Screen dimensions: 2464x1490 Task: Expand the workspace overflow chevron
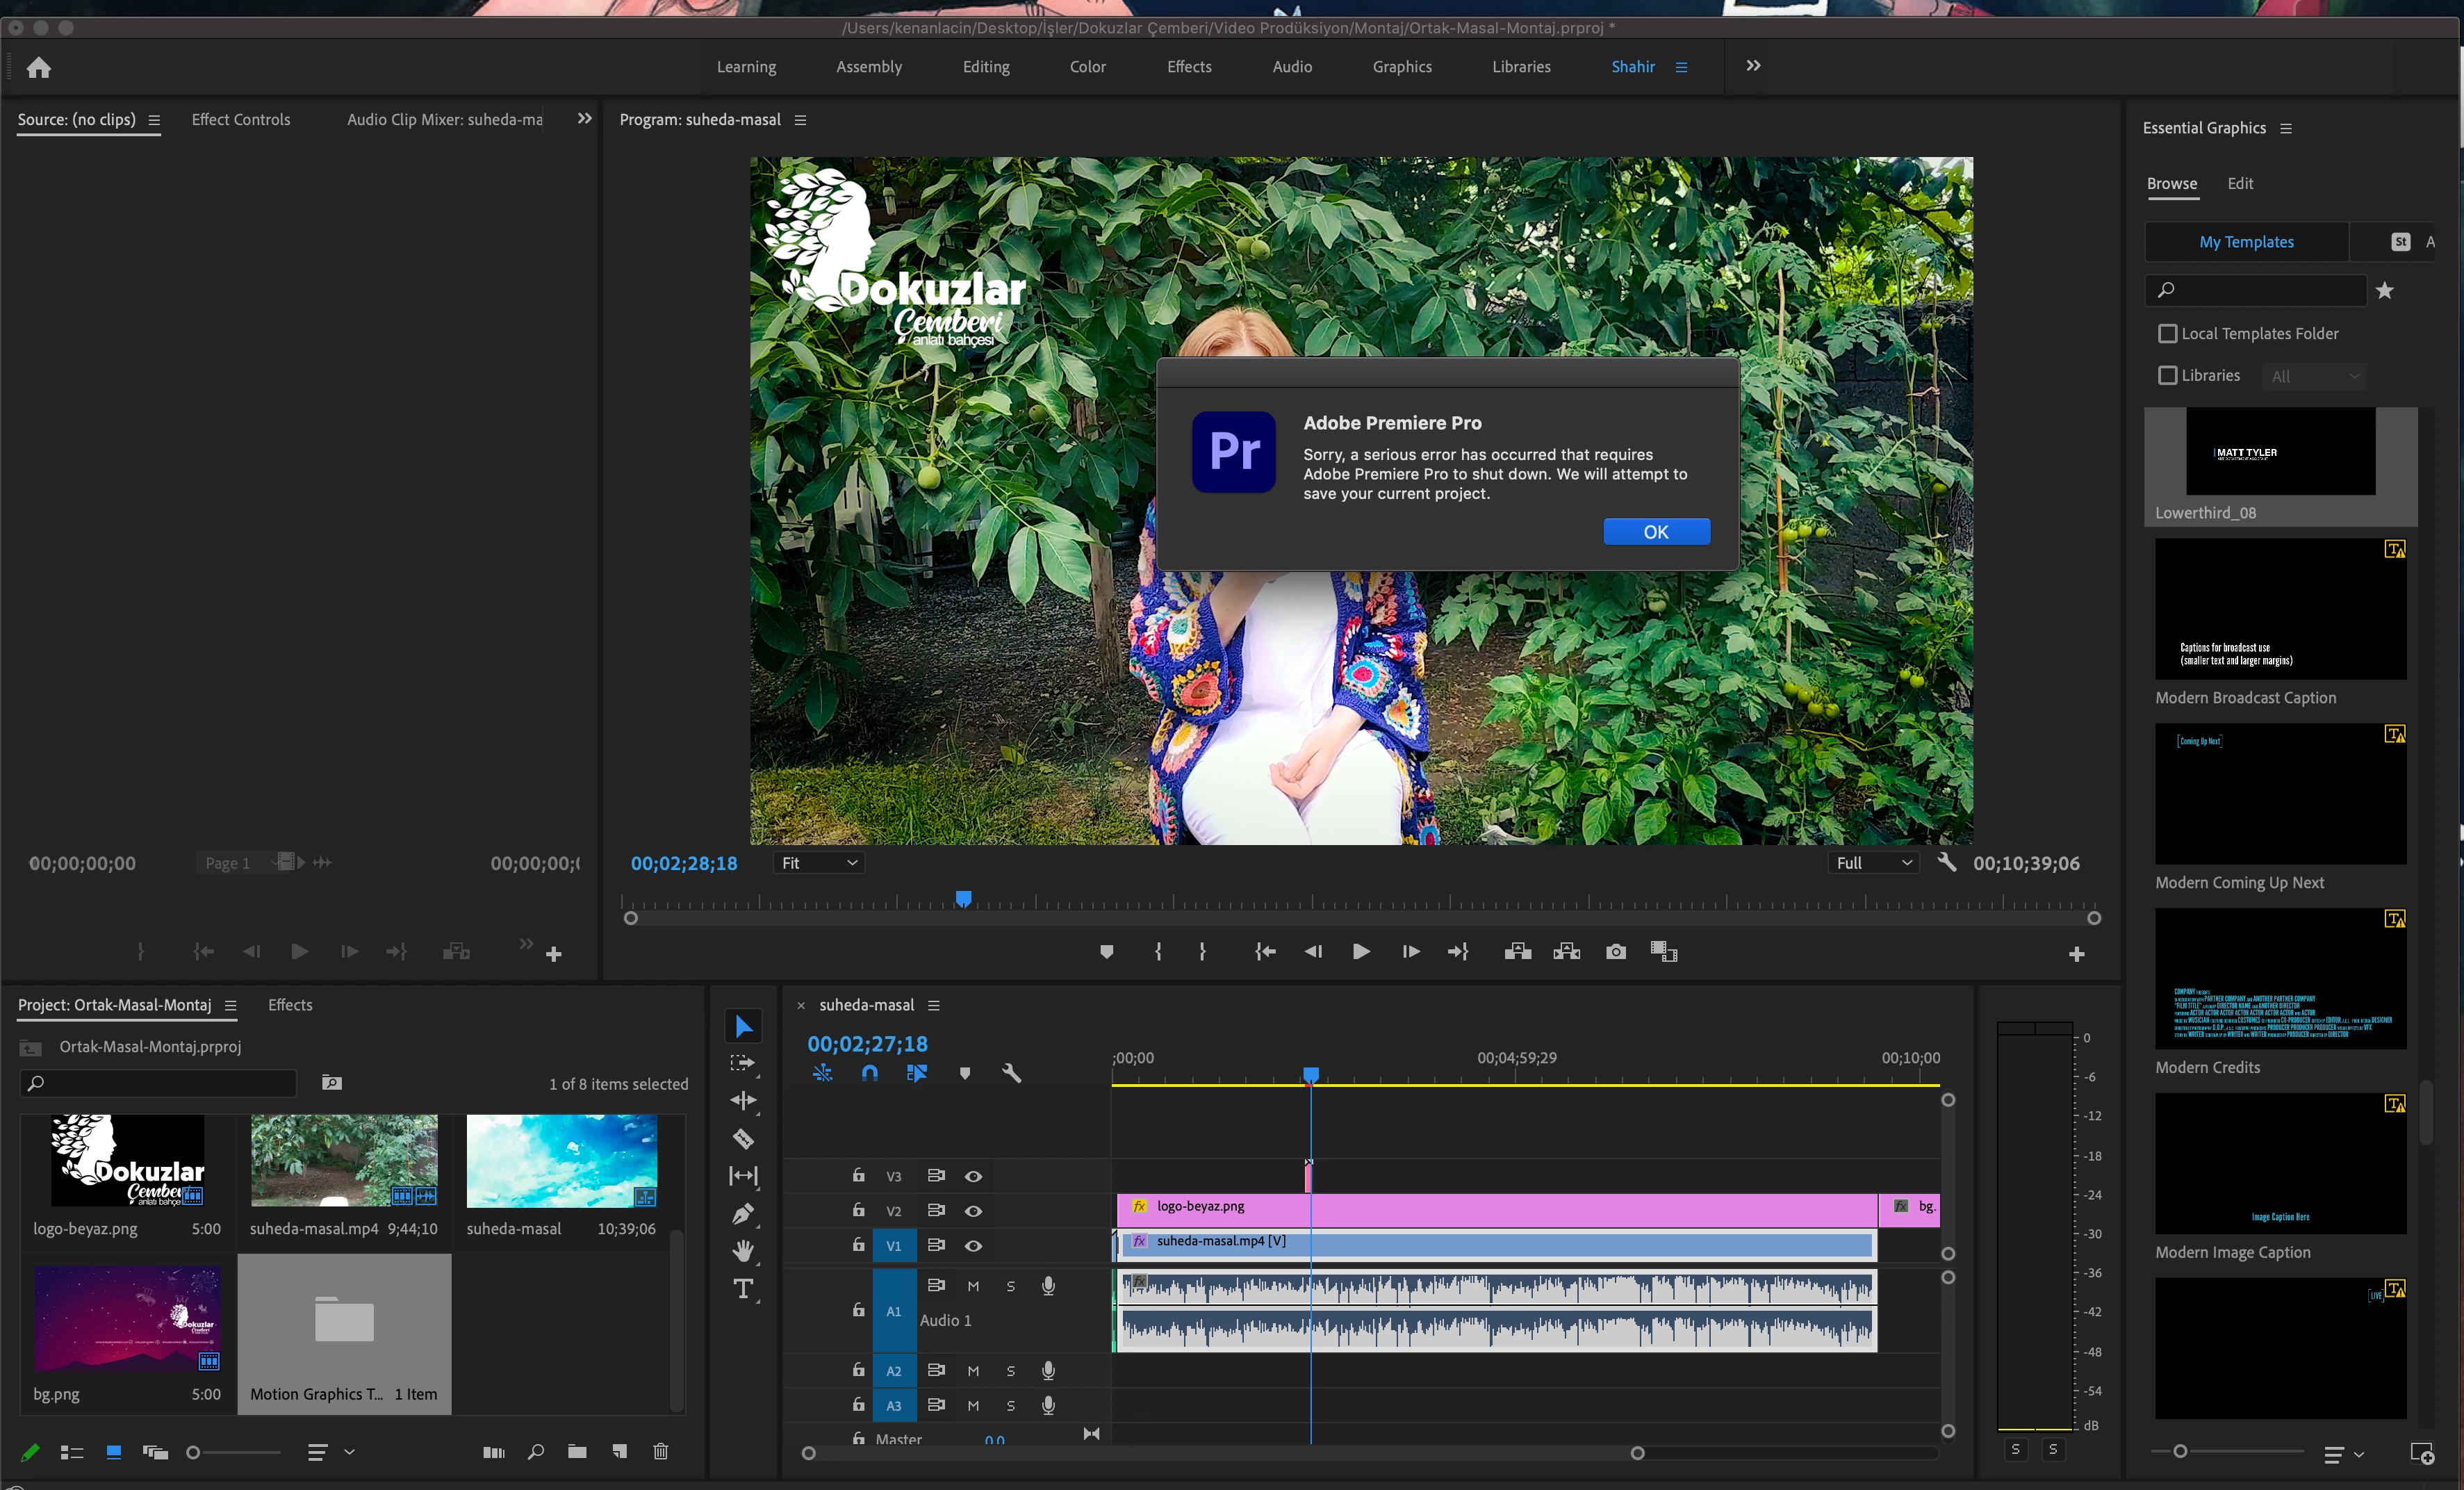(1753, 66)
